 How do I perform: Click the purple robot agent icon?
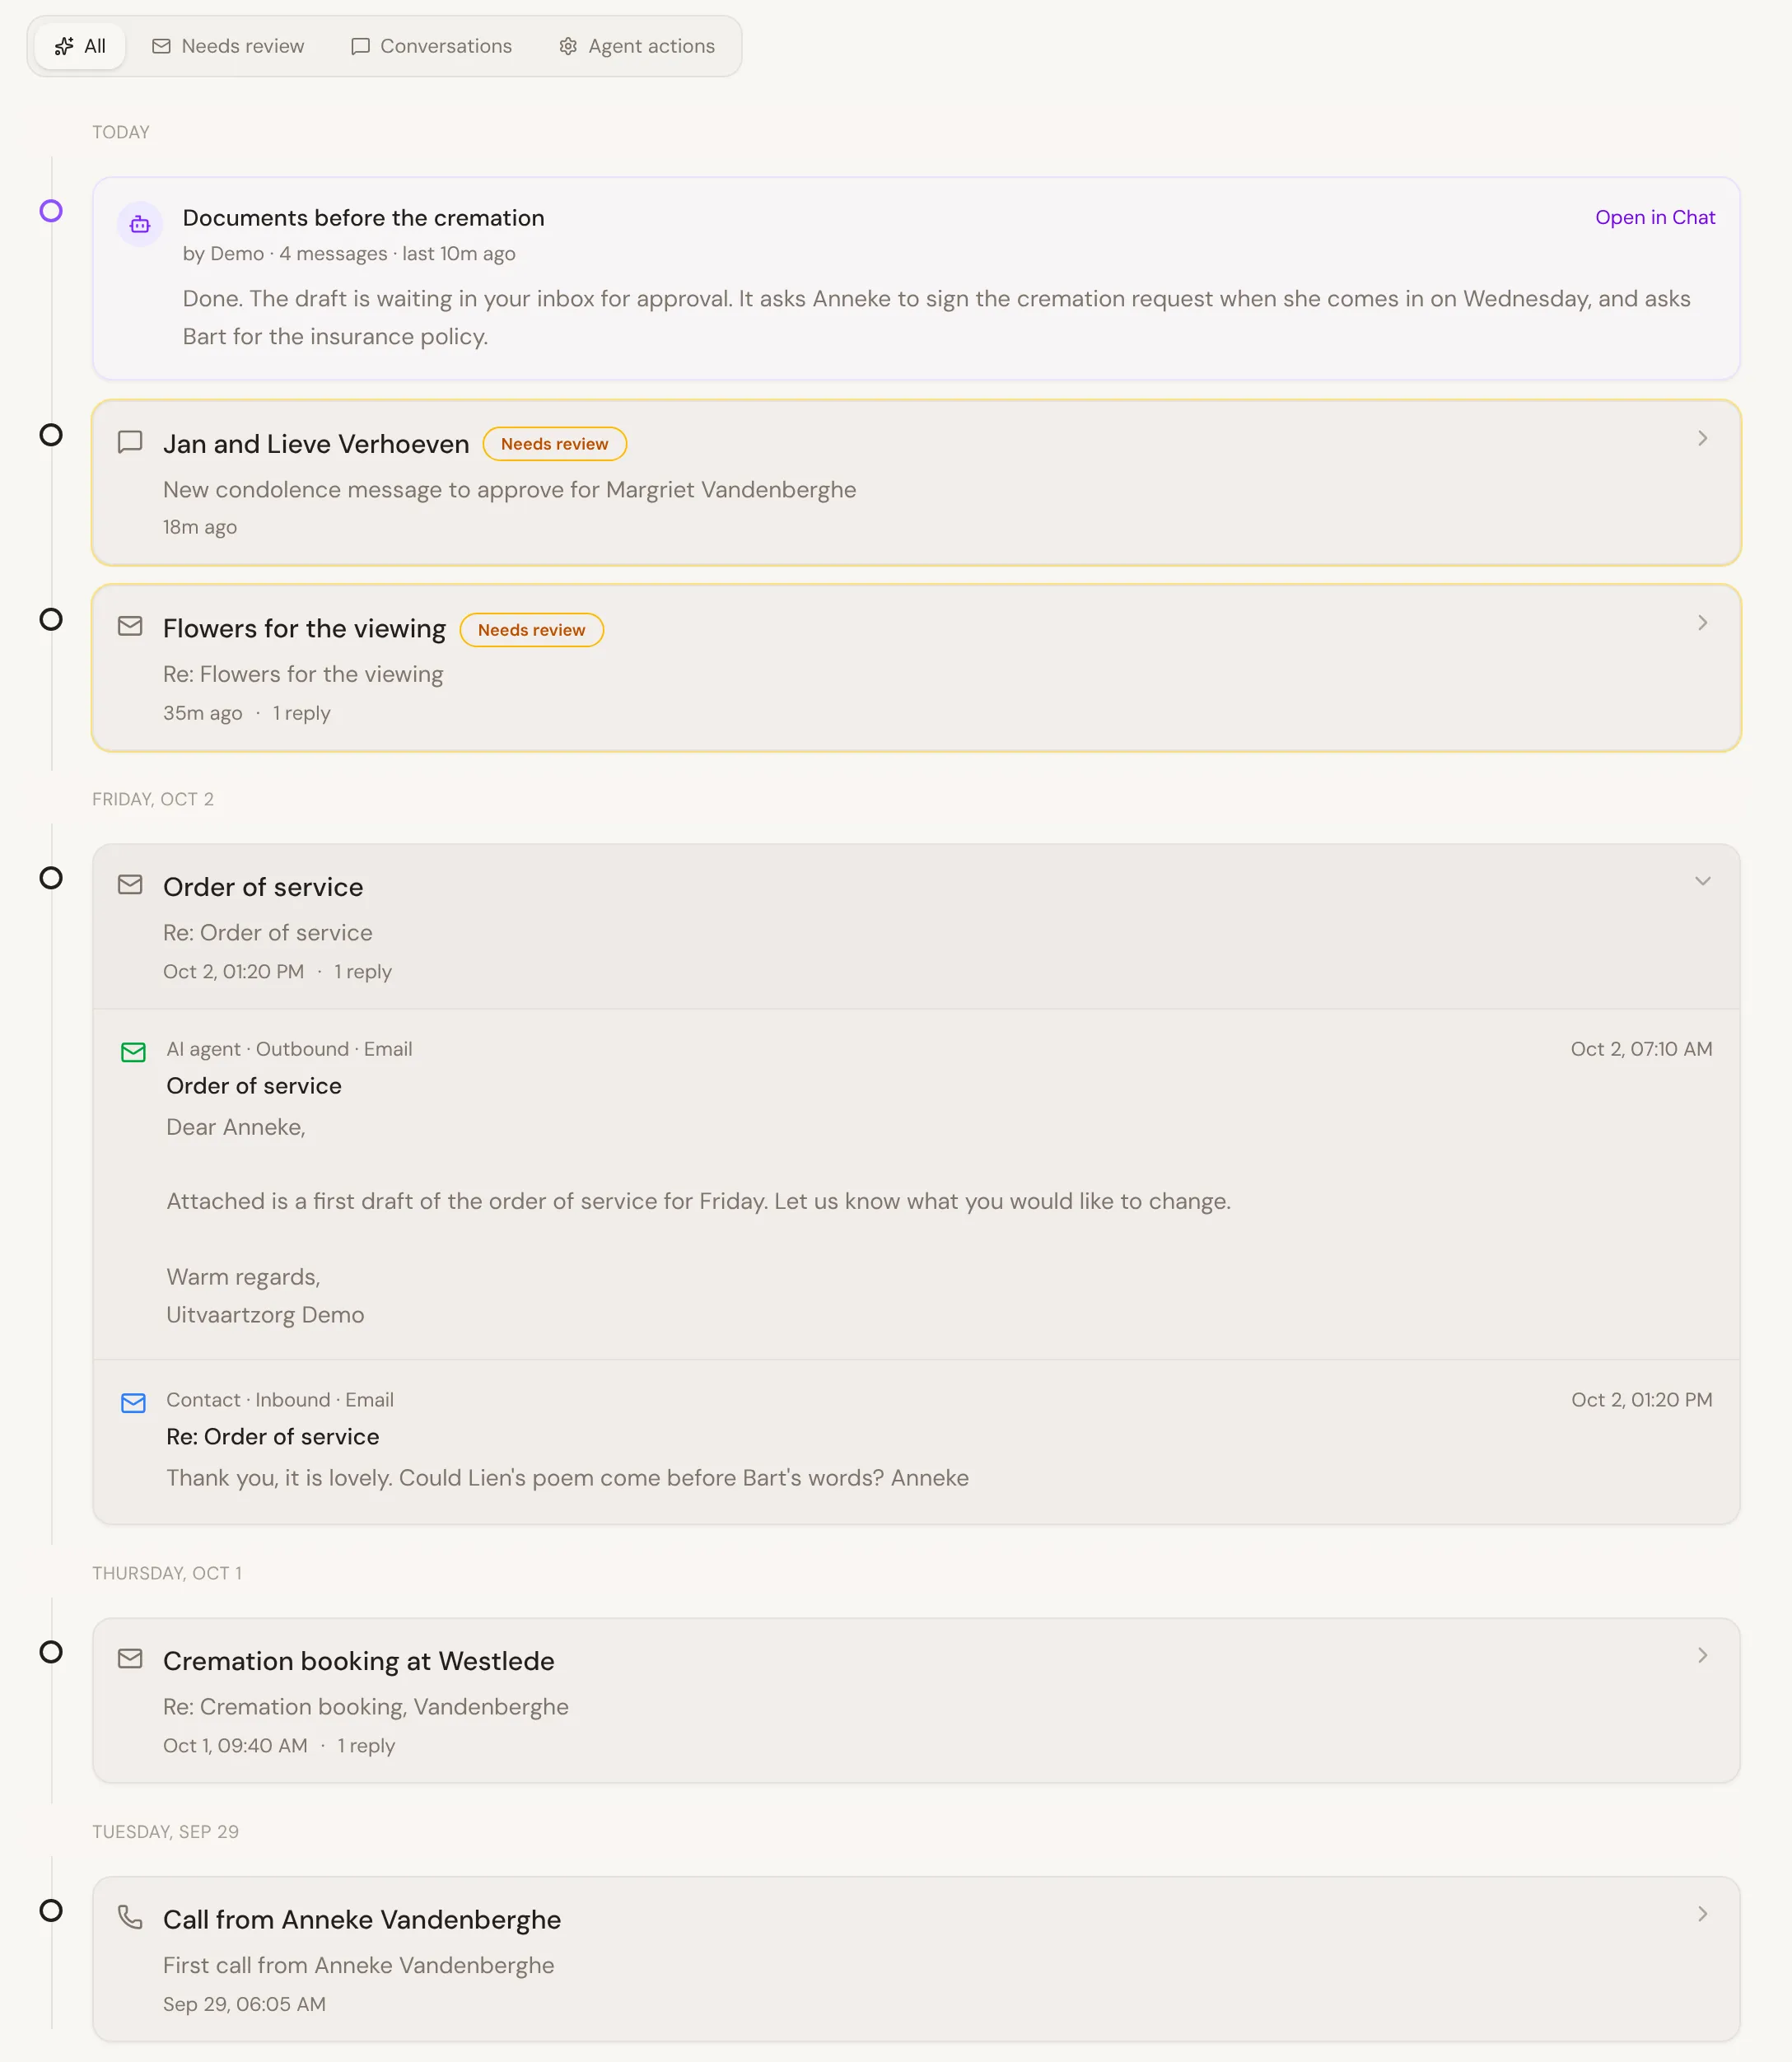(140, 224)
